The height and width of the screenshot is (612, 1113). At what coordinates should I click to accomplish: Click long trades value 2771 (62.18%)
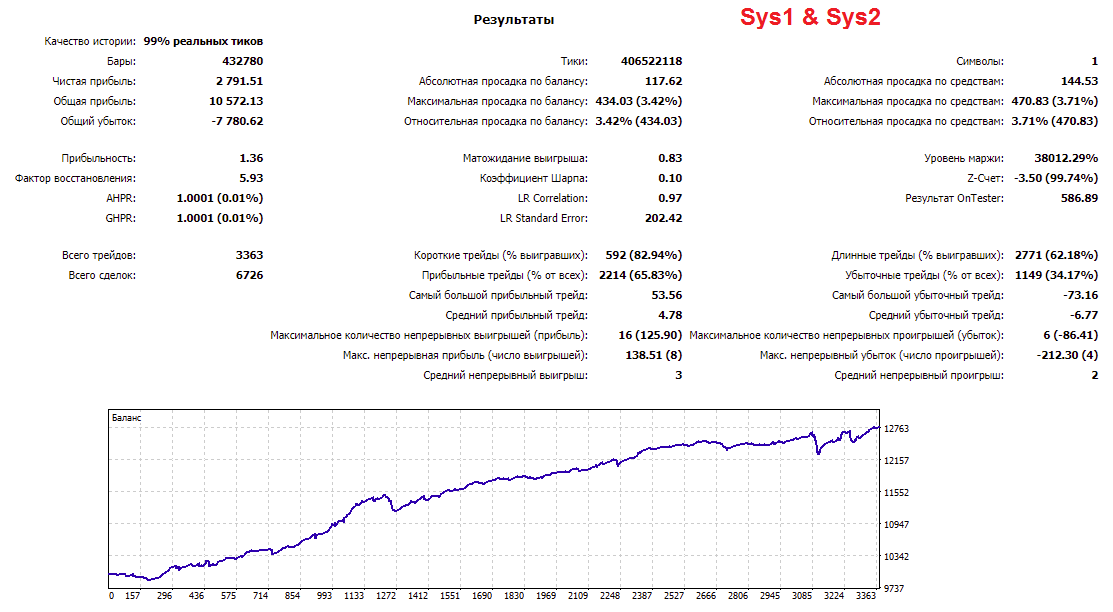click(1056, 255)
